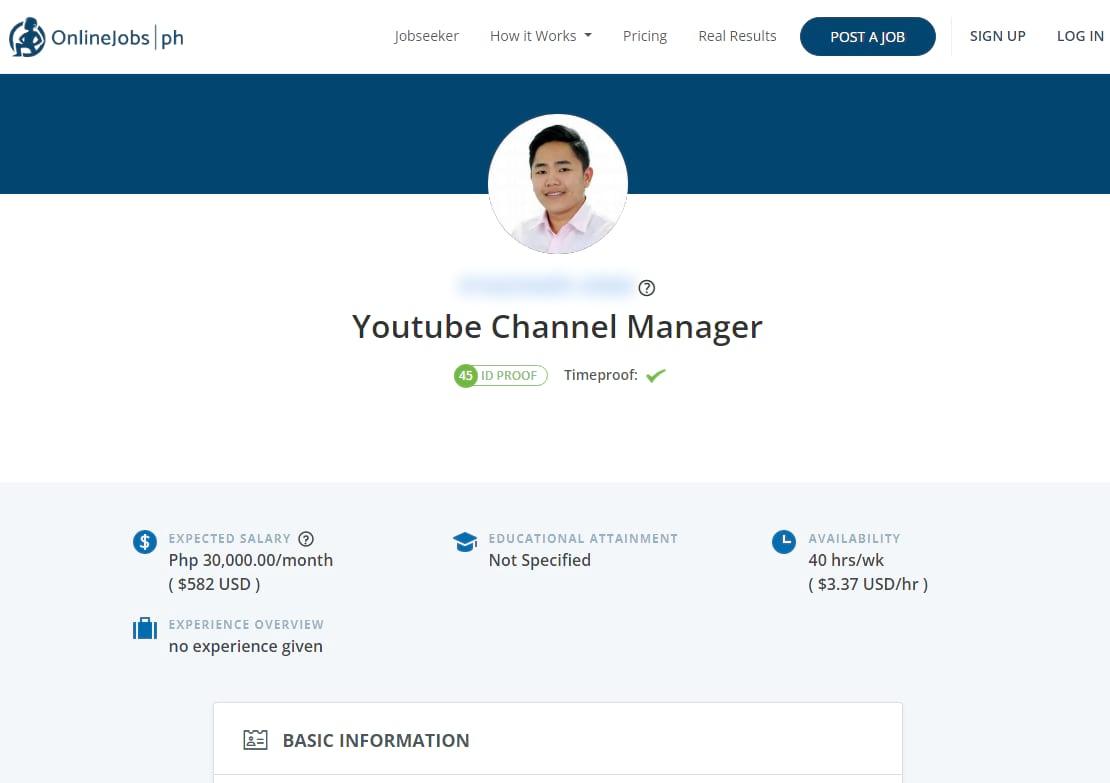Click the OnlineJobs.ph logo
Image resolution: width=1110 pixels, height=783 pixels.
(95, 36)
